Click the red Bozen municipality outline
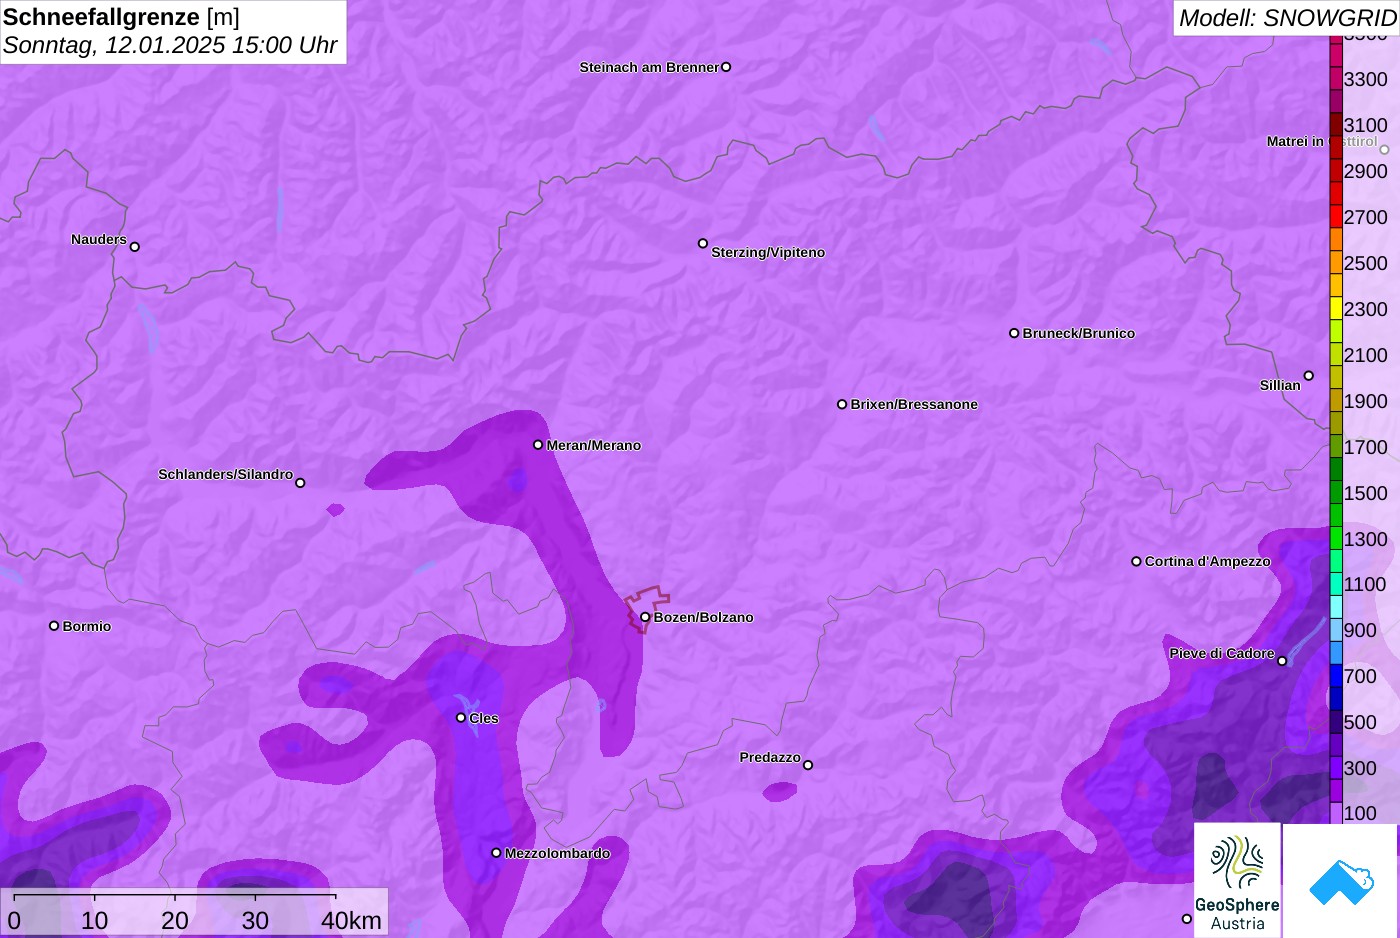The width and height of the screenshot is (1400, 938). click(x=647, y=608)
